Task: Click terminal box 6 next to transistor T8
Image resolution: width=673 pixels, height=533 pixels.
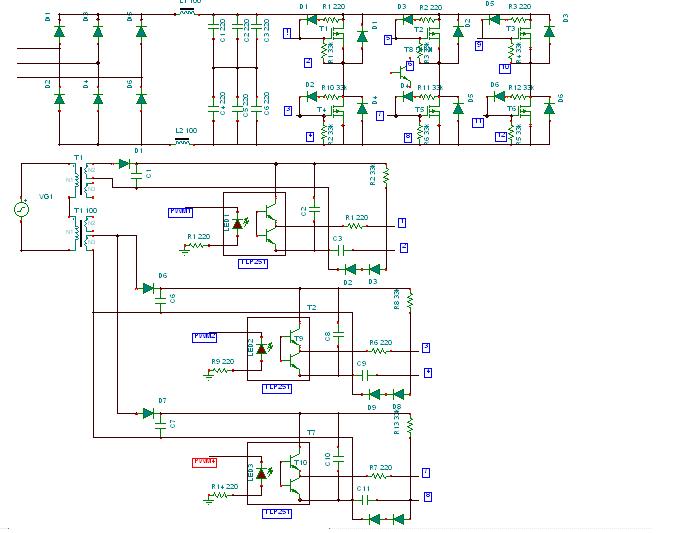Action: point(409,66)
